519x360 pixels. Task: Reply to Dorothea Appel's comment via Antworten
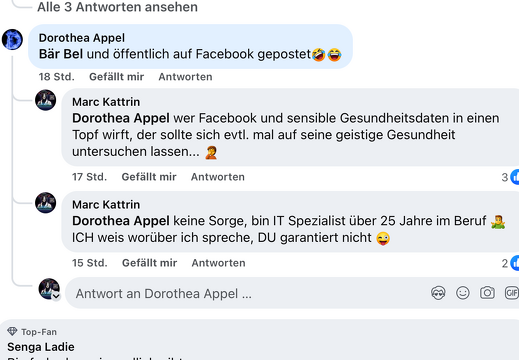185,77
